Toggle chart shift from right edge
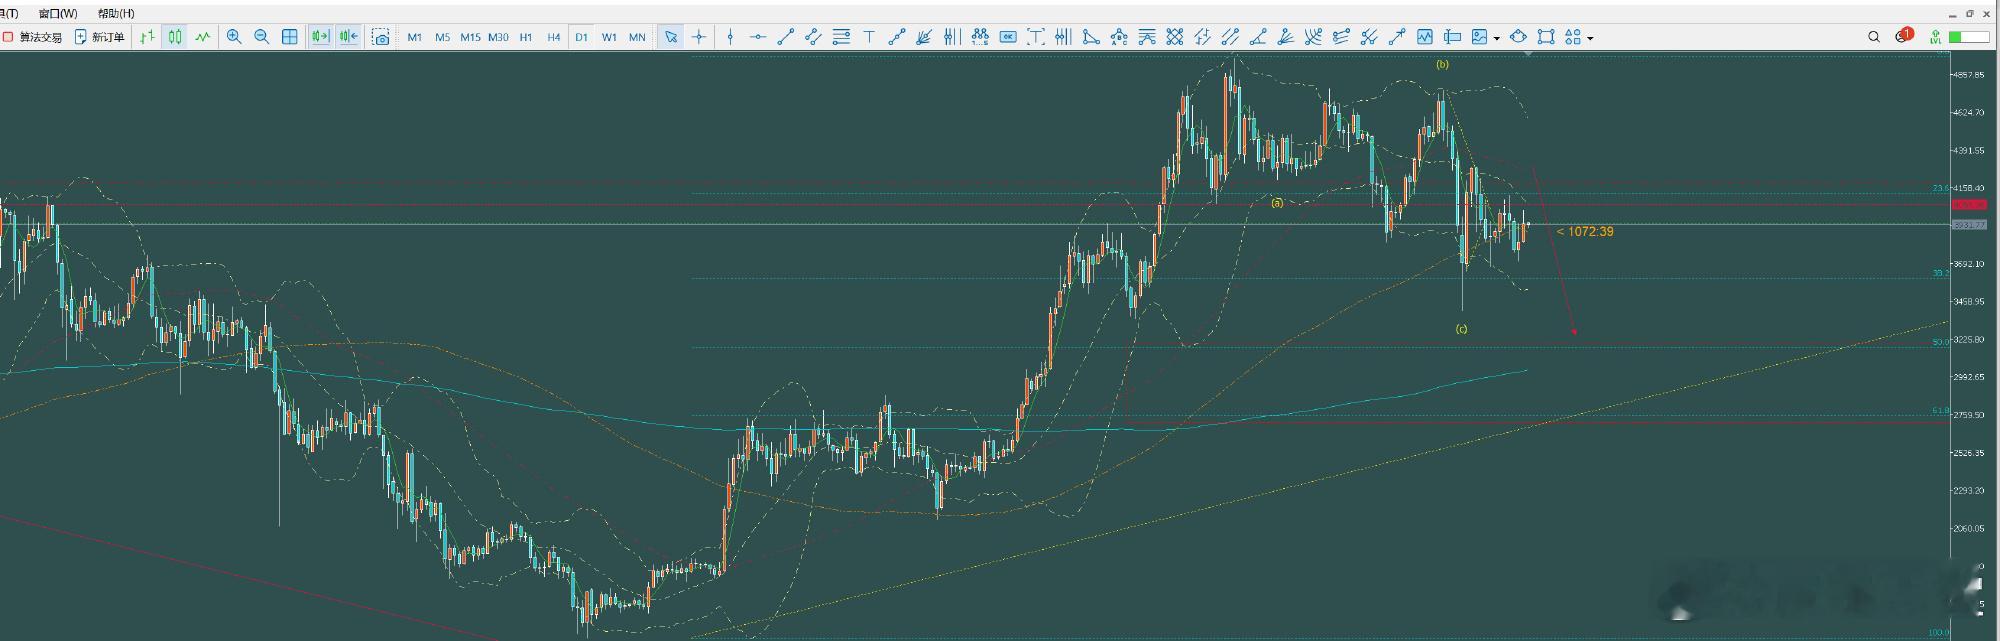 click(x=348, y=37)
